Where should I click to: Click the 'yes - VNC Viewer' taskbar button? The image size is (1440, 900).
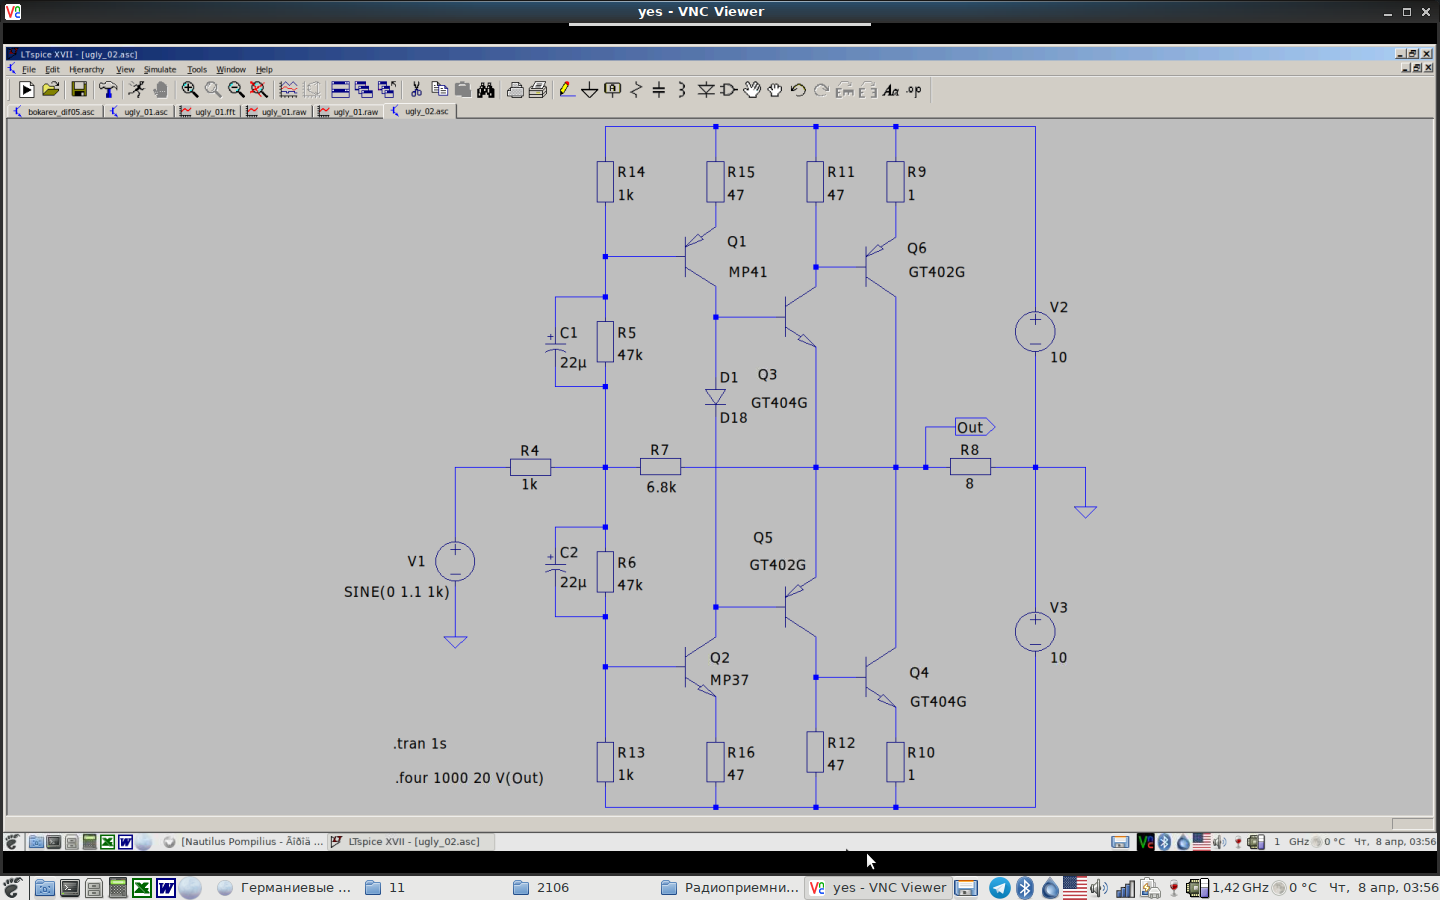click(878, 887)
